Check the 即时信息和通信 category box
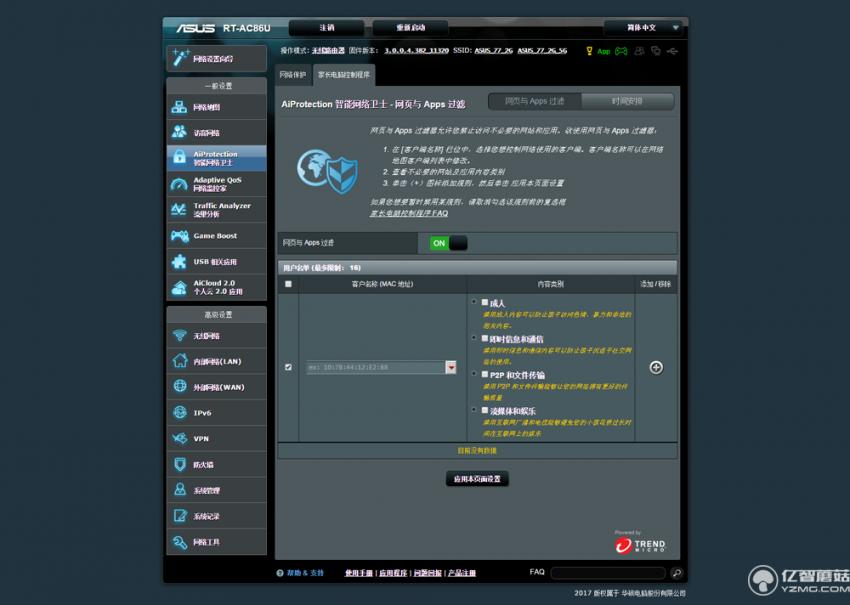 click(x=485, y=338)
